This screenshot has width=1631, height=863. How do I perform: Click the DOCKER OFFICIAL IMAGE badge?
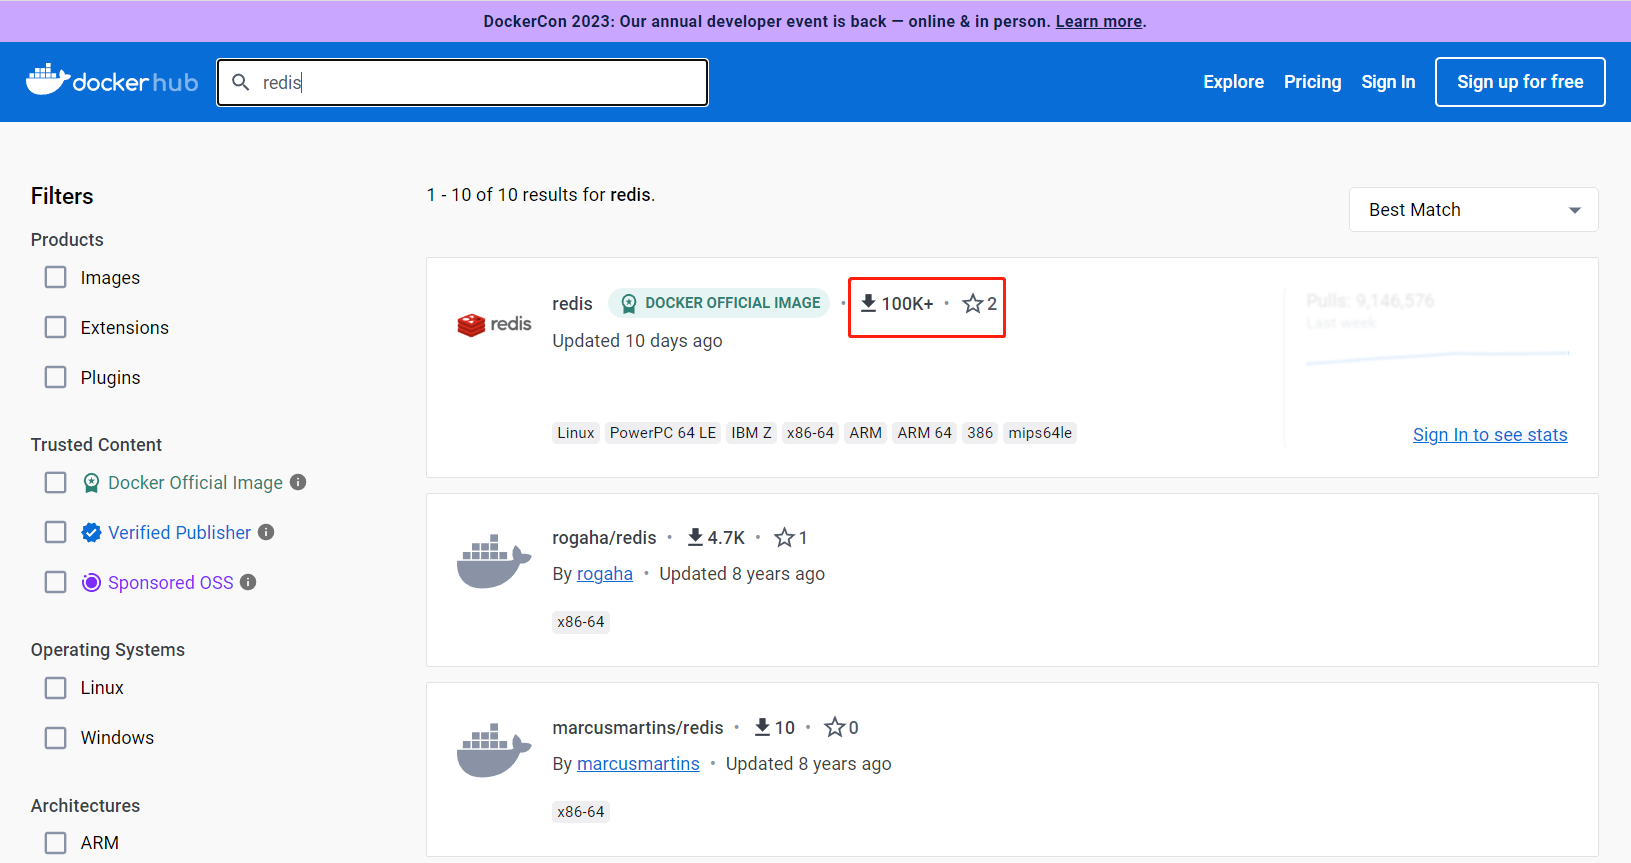(719, 303)
